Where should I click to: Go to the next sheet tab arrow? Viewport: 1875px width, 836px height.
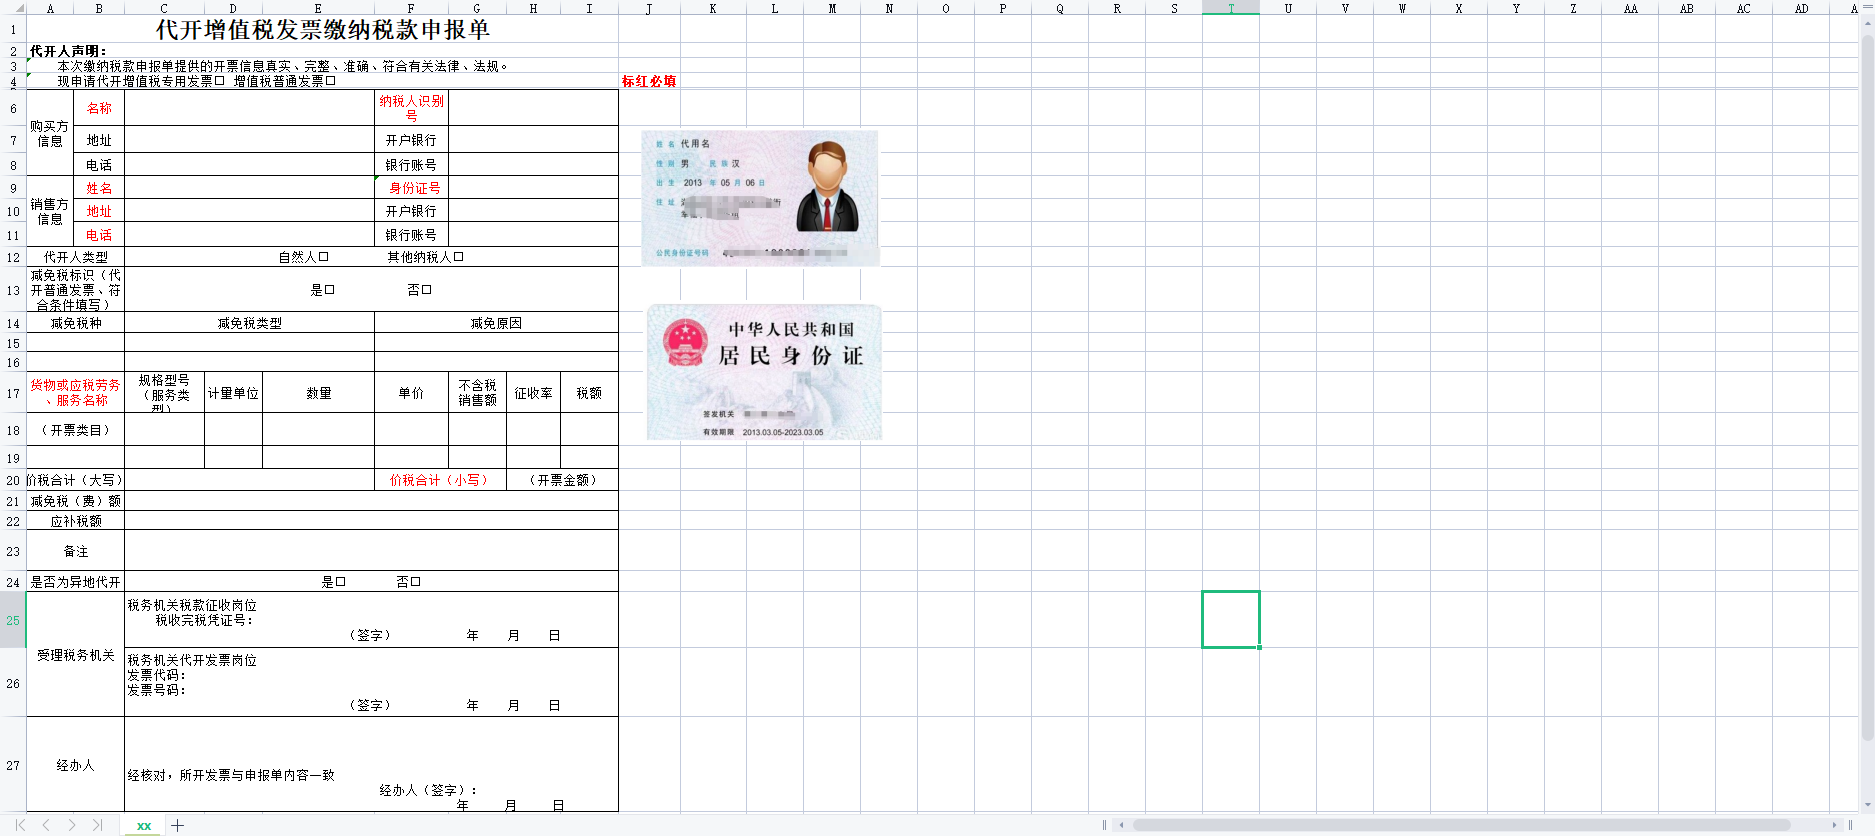(72, 825)
